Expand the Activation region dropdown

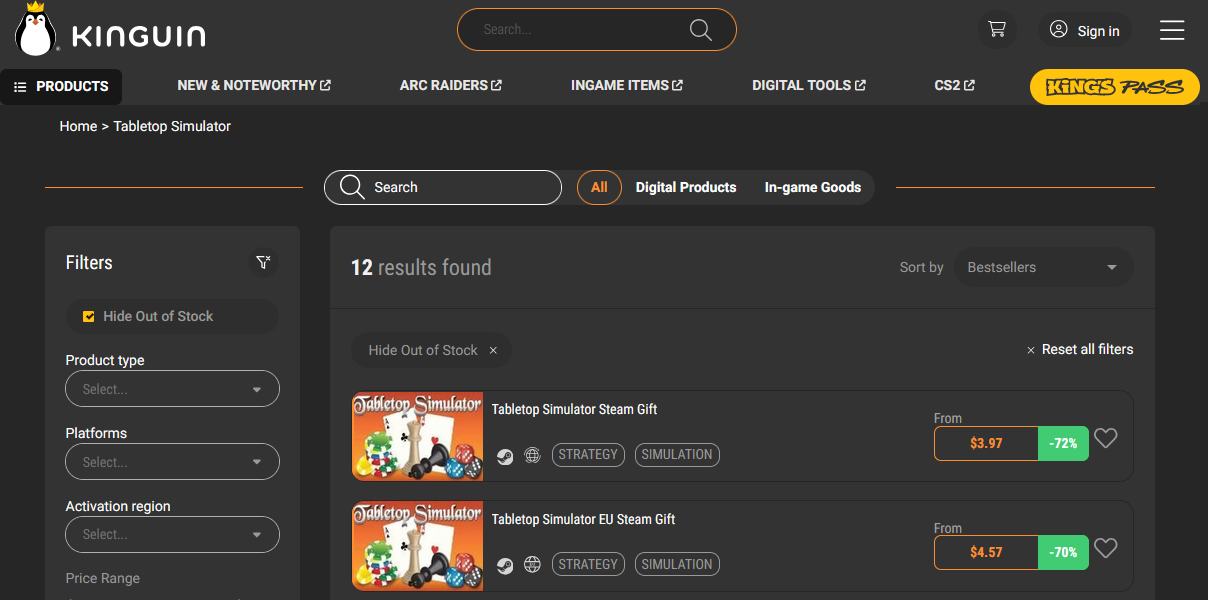[172, 534]
